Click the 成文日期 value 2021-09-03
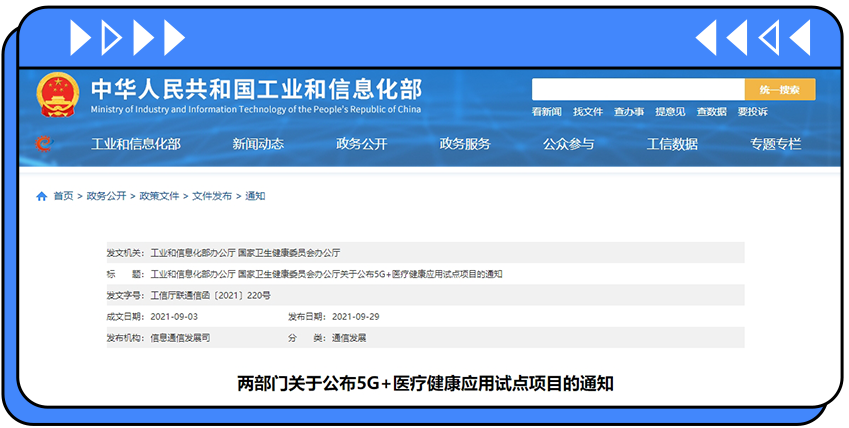The image size is (849, 428). coord(174,317)
